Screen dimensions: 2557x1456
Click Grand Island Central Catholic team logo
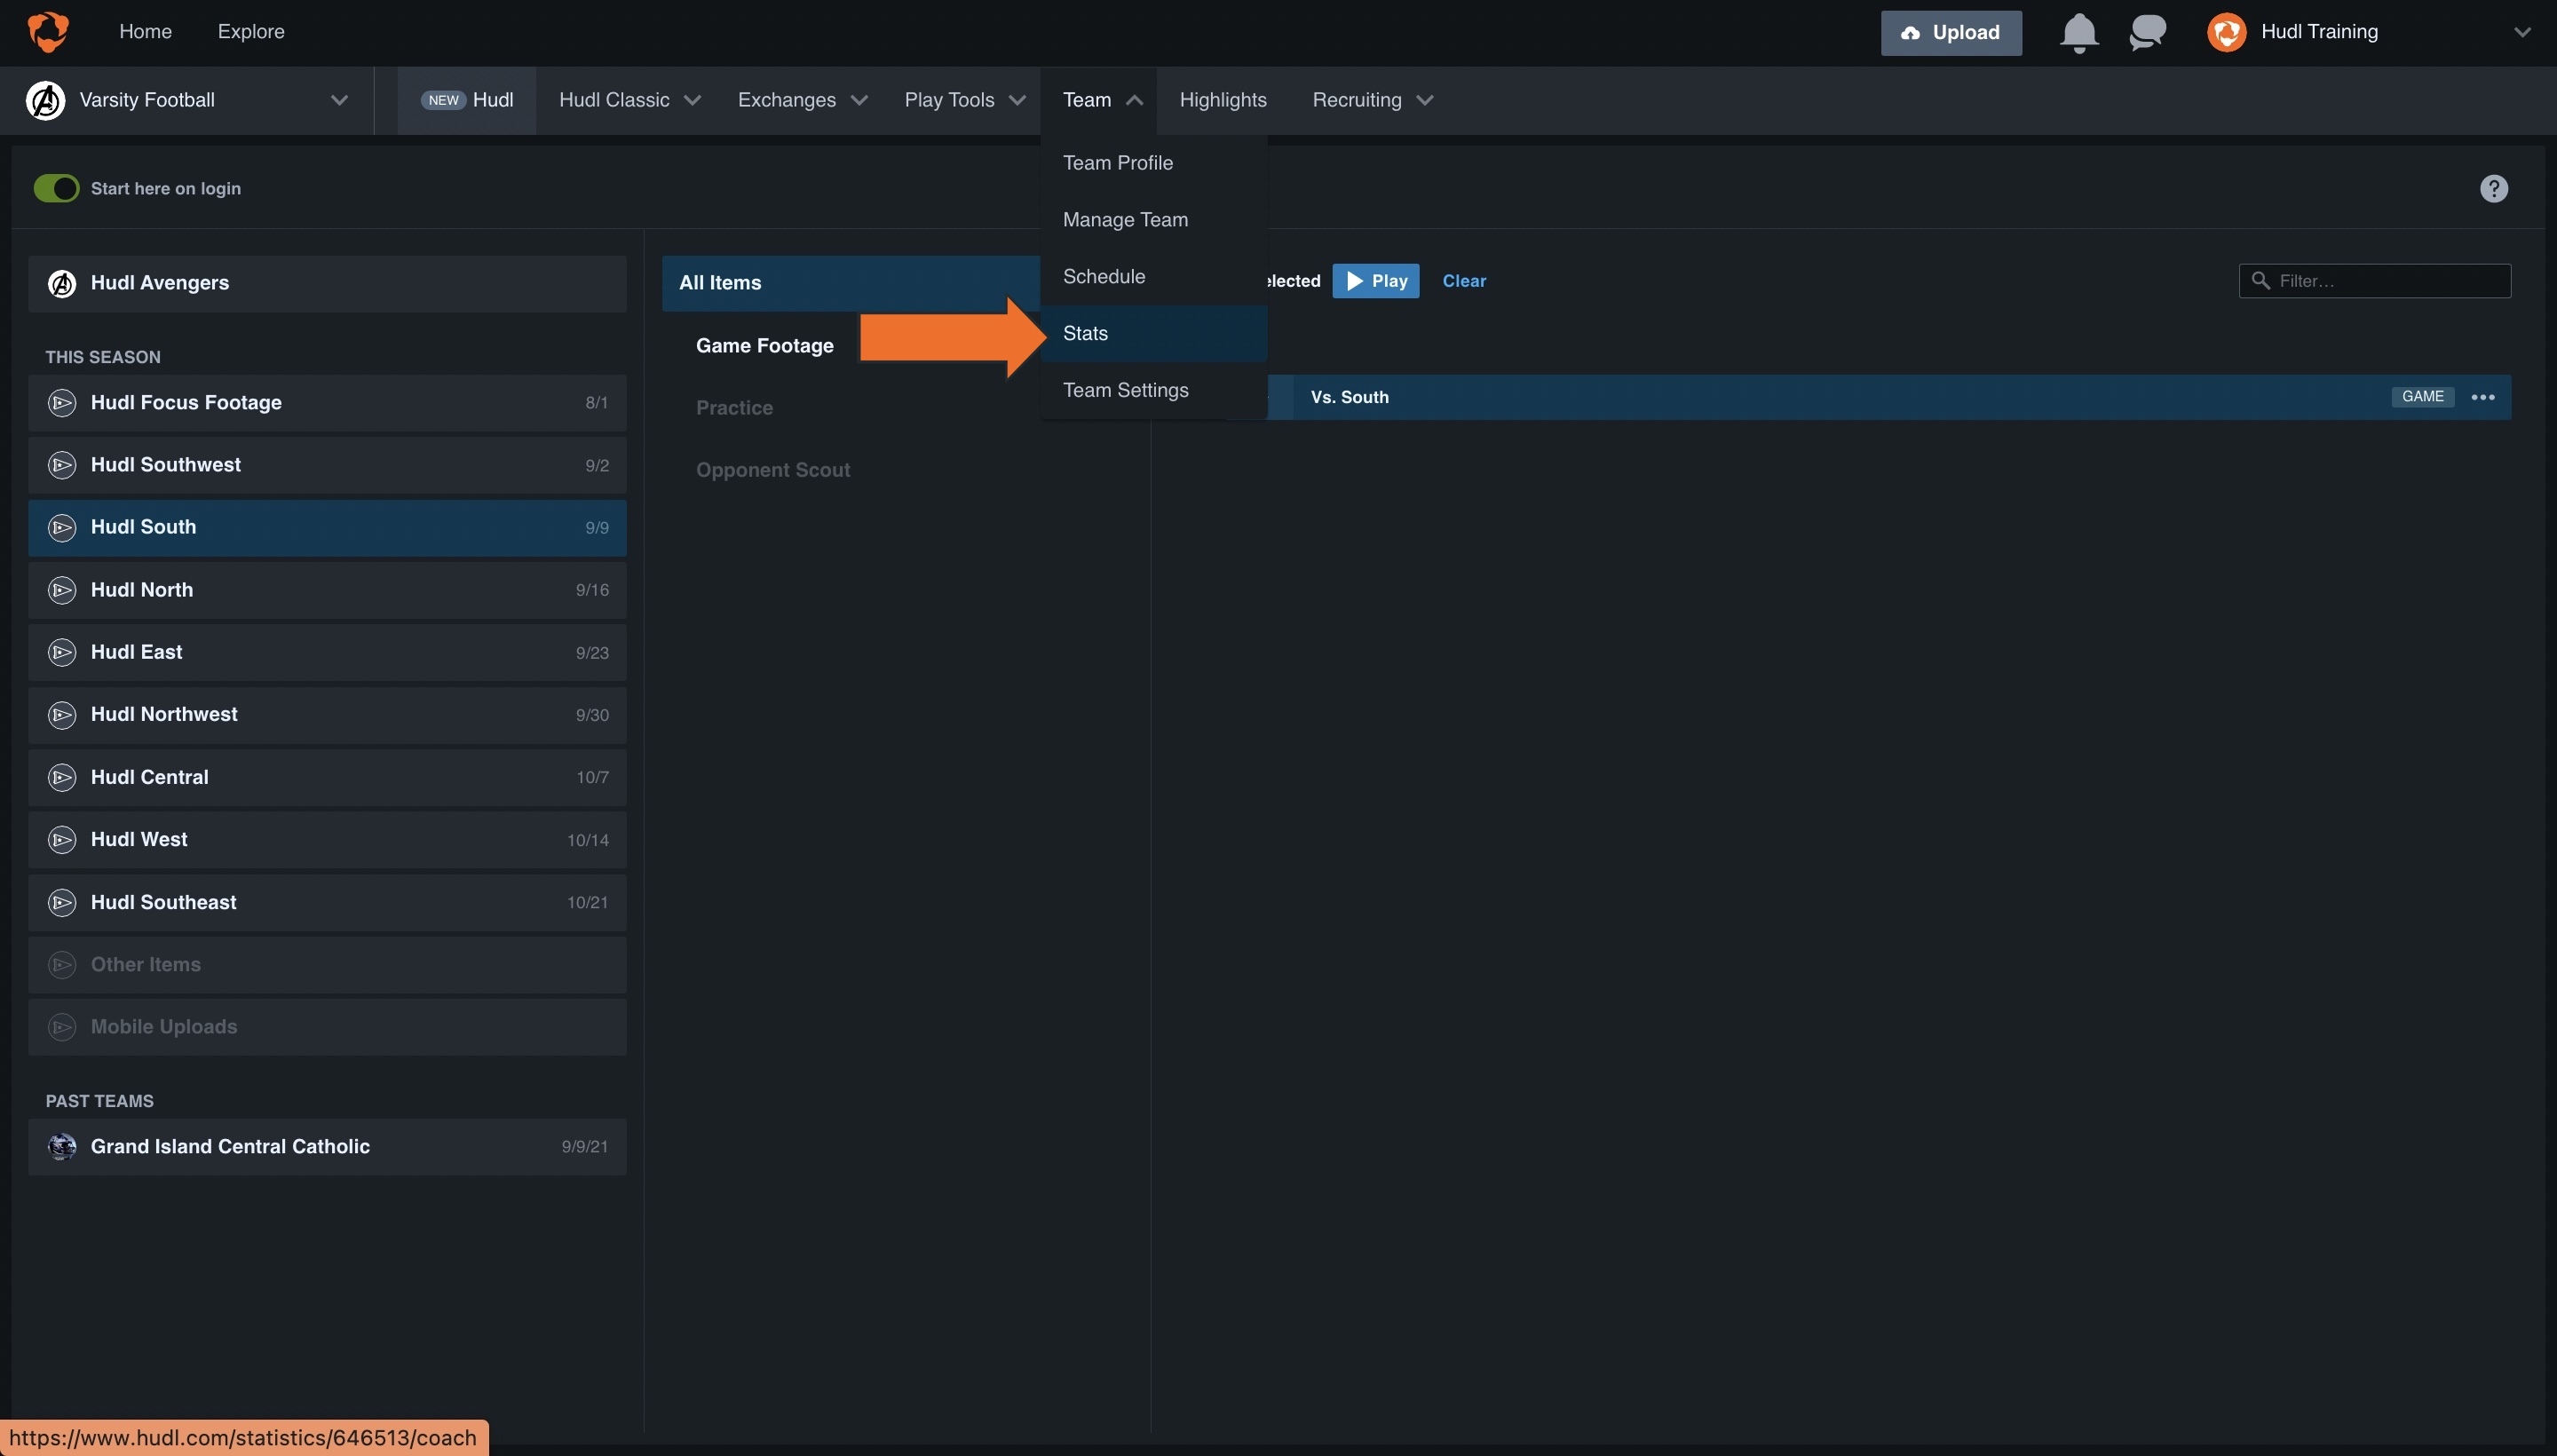[62, 1147]
